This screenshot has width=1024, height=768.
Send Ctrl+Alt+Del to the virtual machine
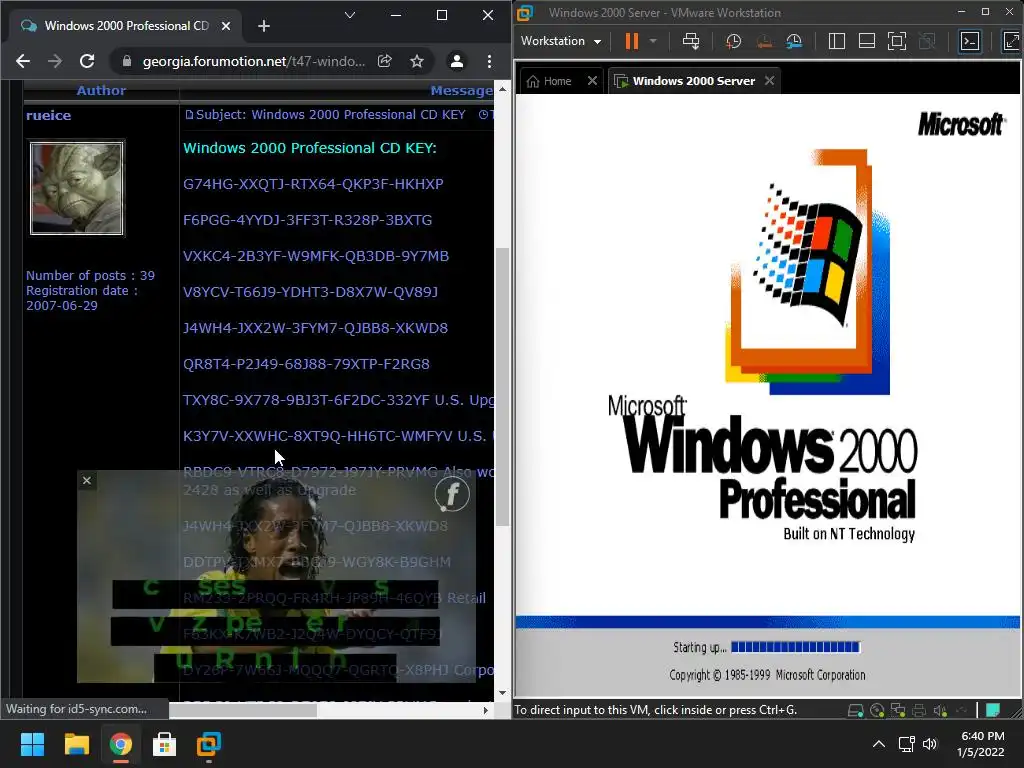click(x=691, y=41)
